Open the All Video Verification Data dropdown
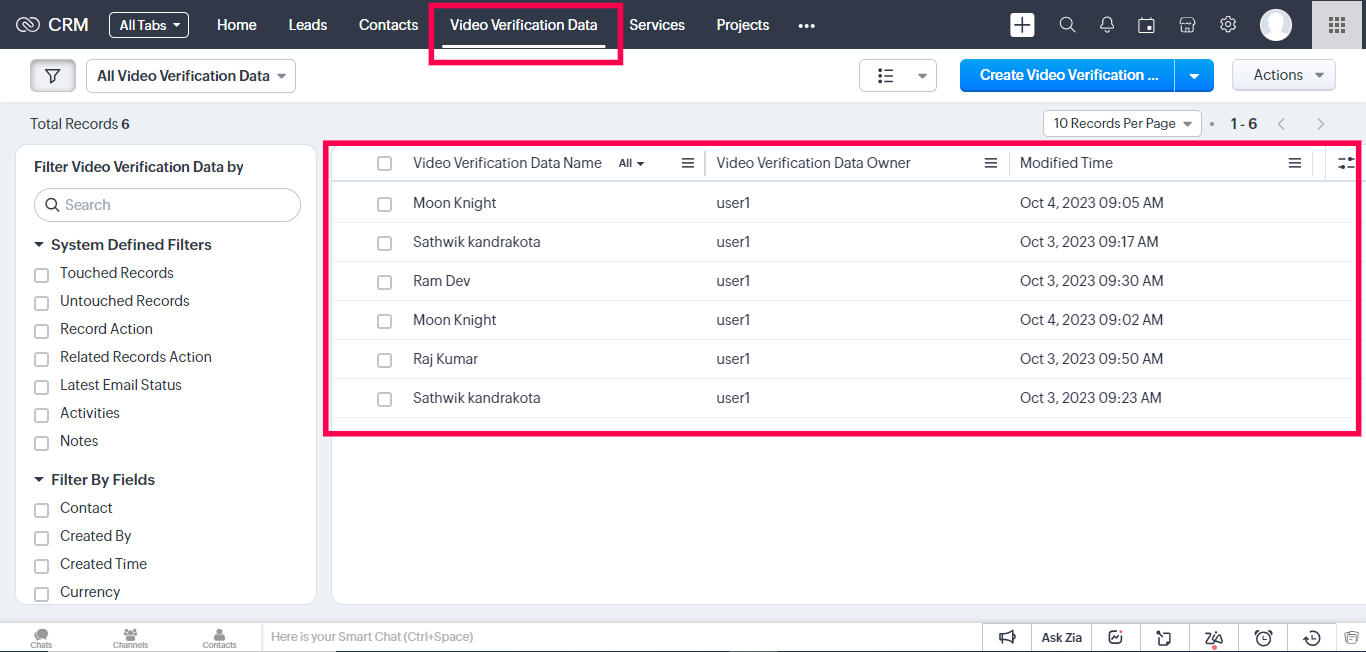Viewport: 1366px width, 652px height. click(x=191, y=76)
